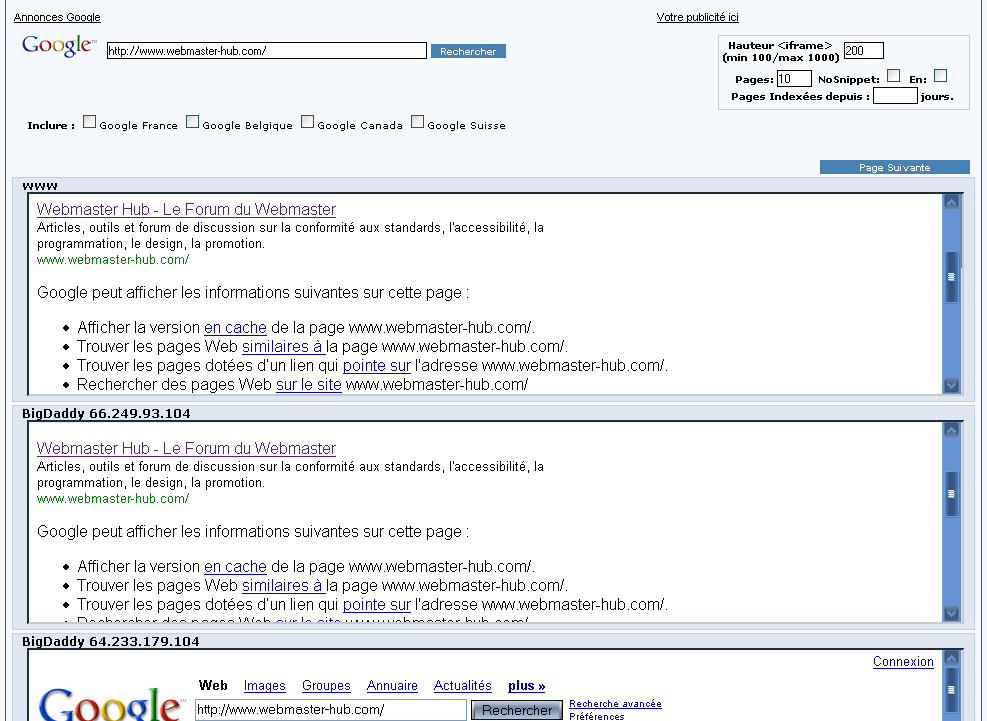Expand the "plus »" menu link
This screenshot has width=987, height=721.
click(527, 685)
